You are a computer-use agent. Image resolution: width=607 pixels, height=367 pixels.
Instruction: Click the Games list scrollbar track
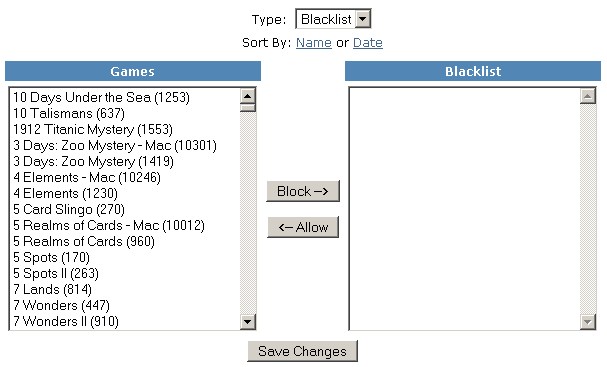pos(247,213)
